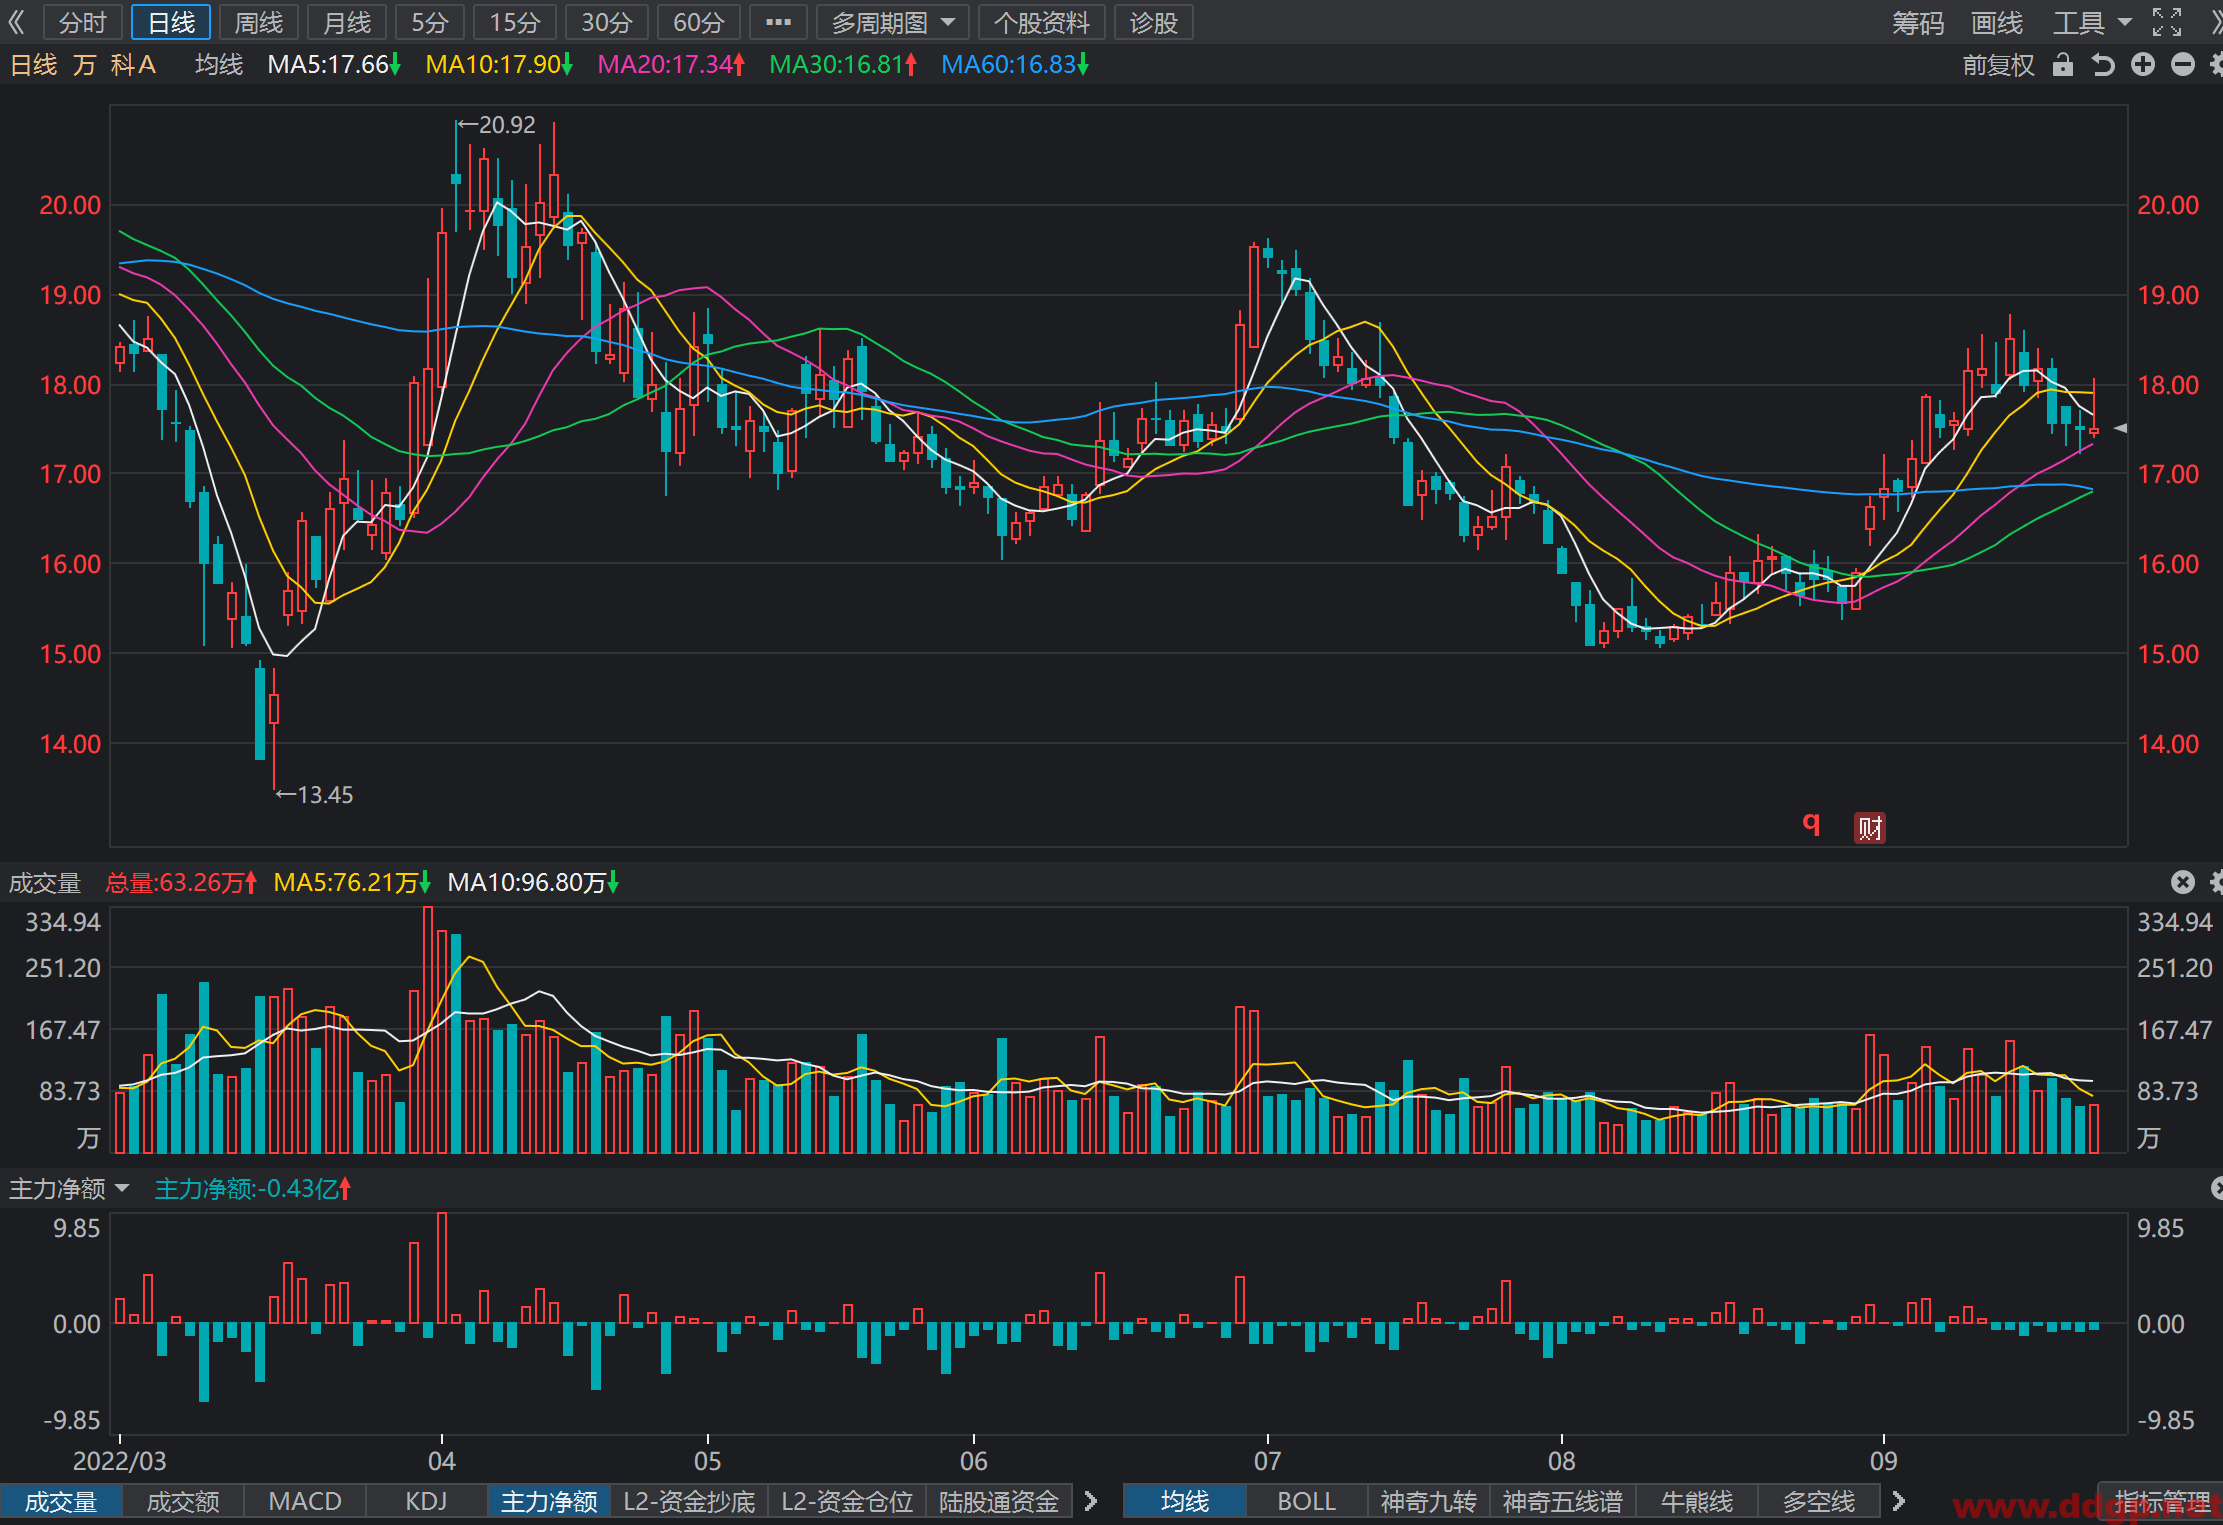Zoom out chart with minus icon
This screenshot has height=1525, width=2223.
[2183, 65]
